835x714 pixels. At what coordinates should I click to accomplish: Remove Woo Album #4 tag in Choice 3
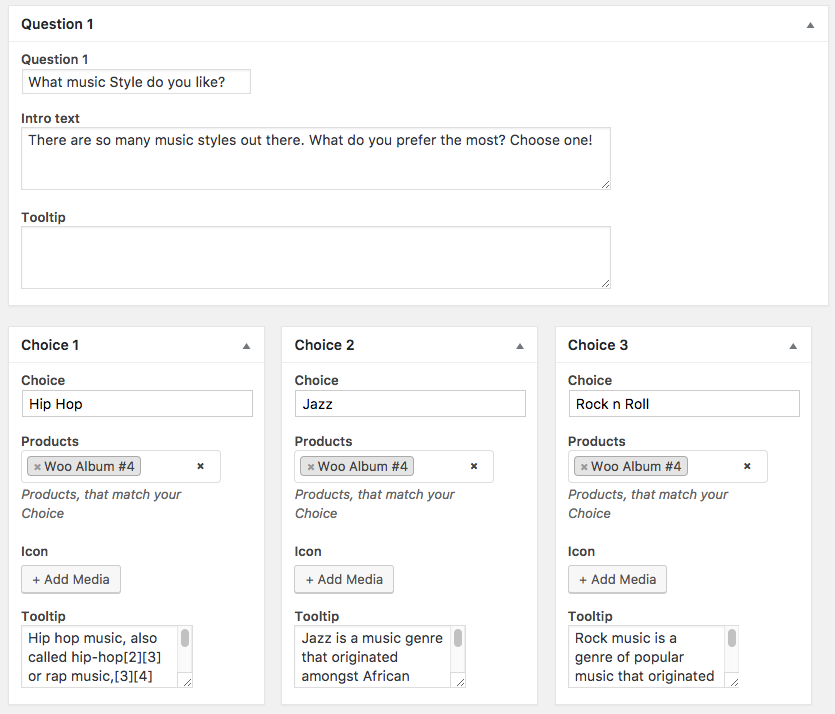[584, 467]
